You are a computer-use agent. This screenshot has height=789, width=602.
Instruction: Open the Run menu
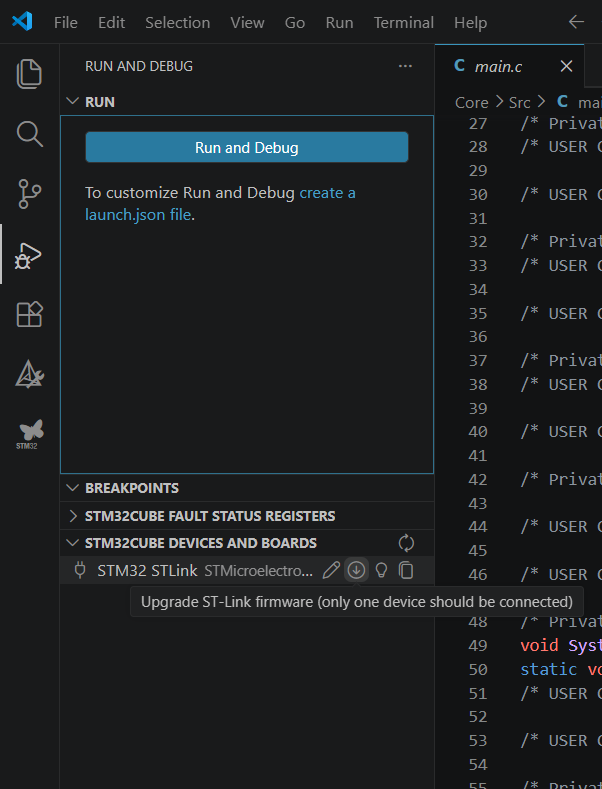[339, 23]
